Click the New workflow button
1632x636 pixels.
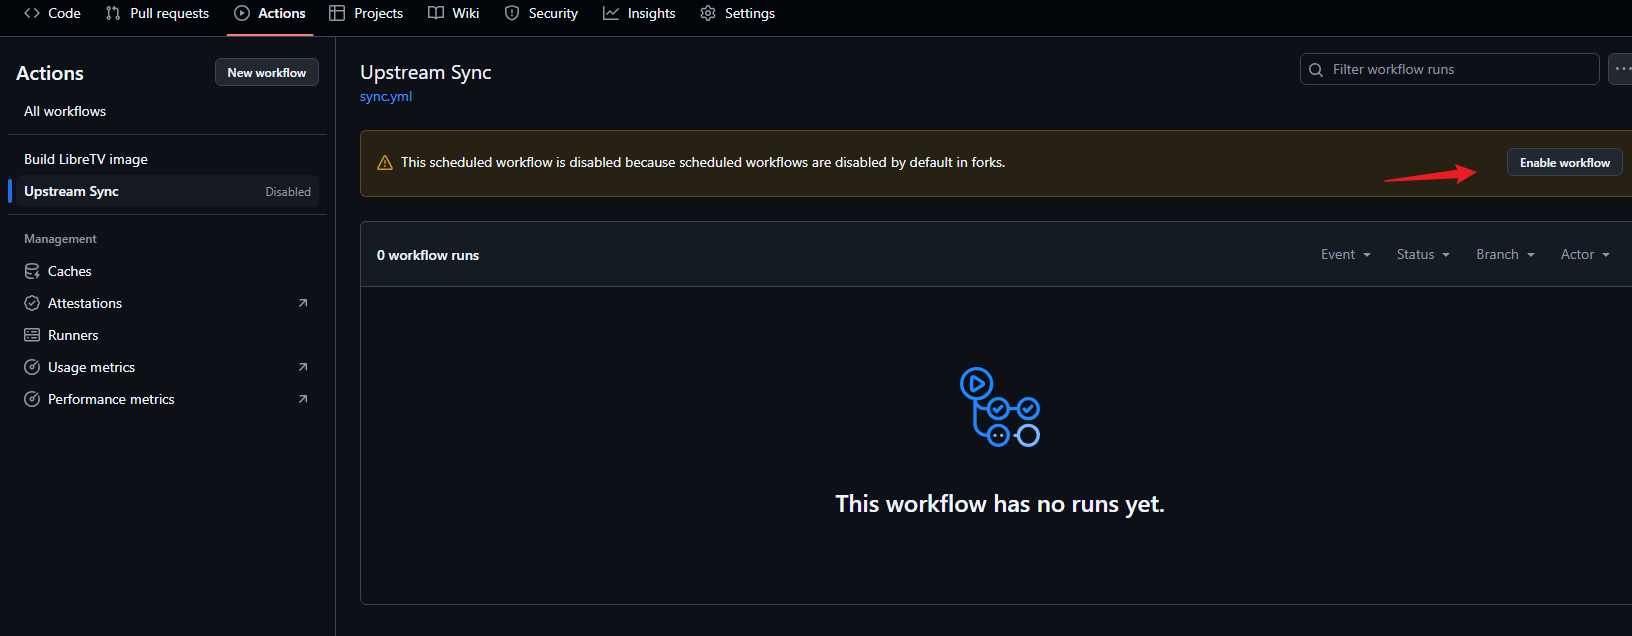267,72
